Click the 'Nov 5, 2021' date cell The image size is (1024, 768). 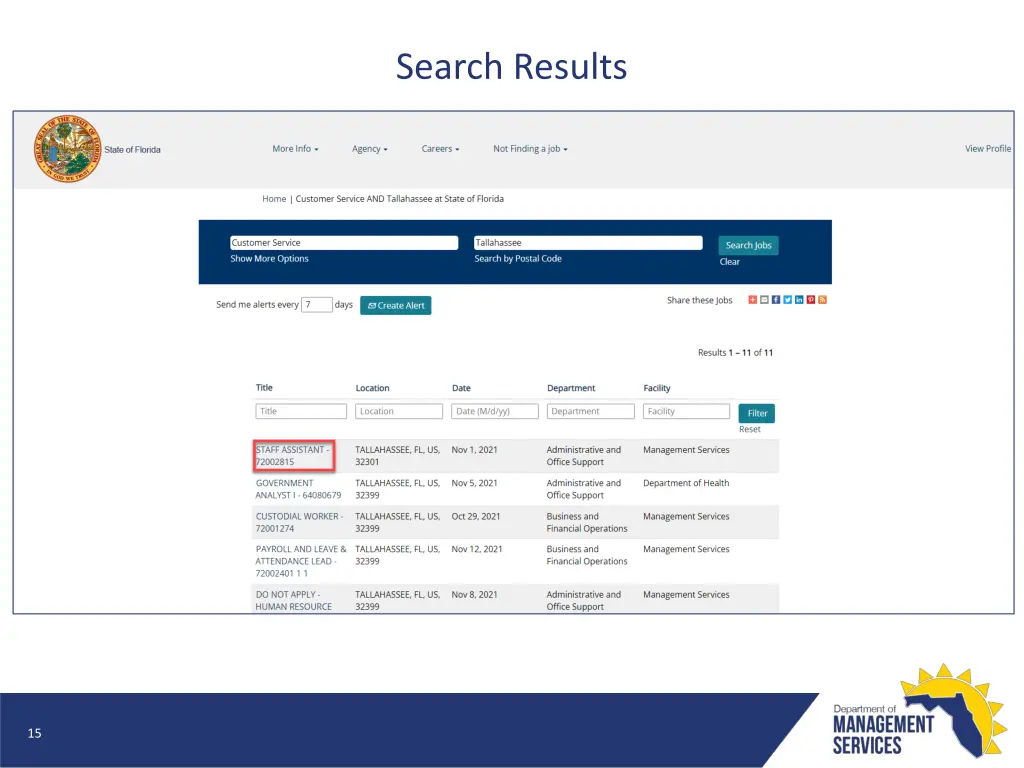474,483
